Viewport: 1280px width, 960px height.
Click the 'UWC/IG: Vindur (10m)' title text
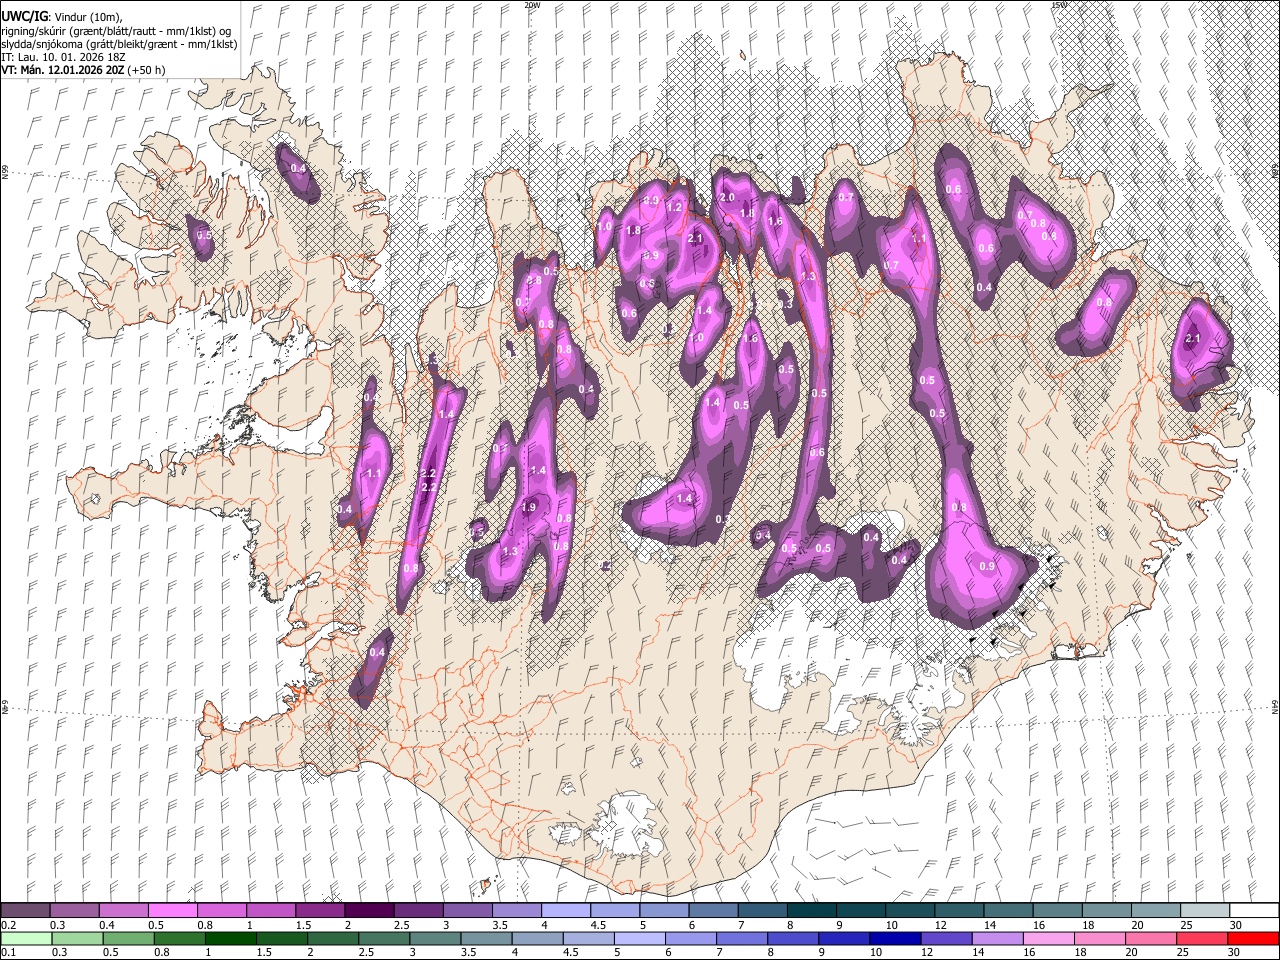(60, 17)
